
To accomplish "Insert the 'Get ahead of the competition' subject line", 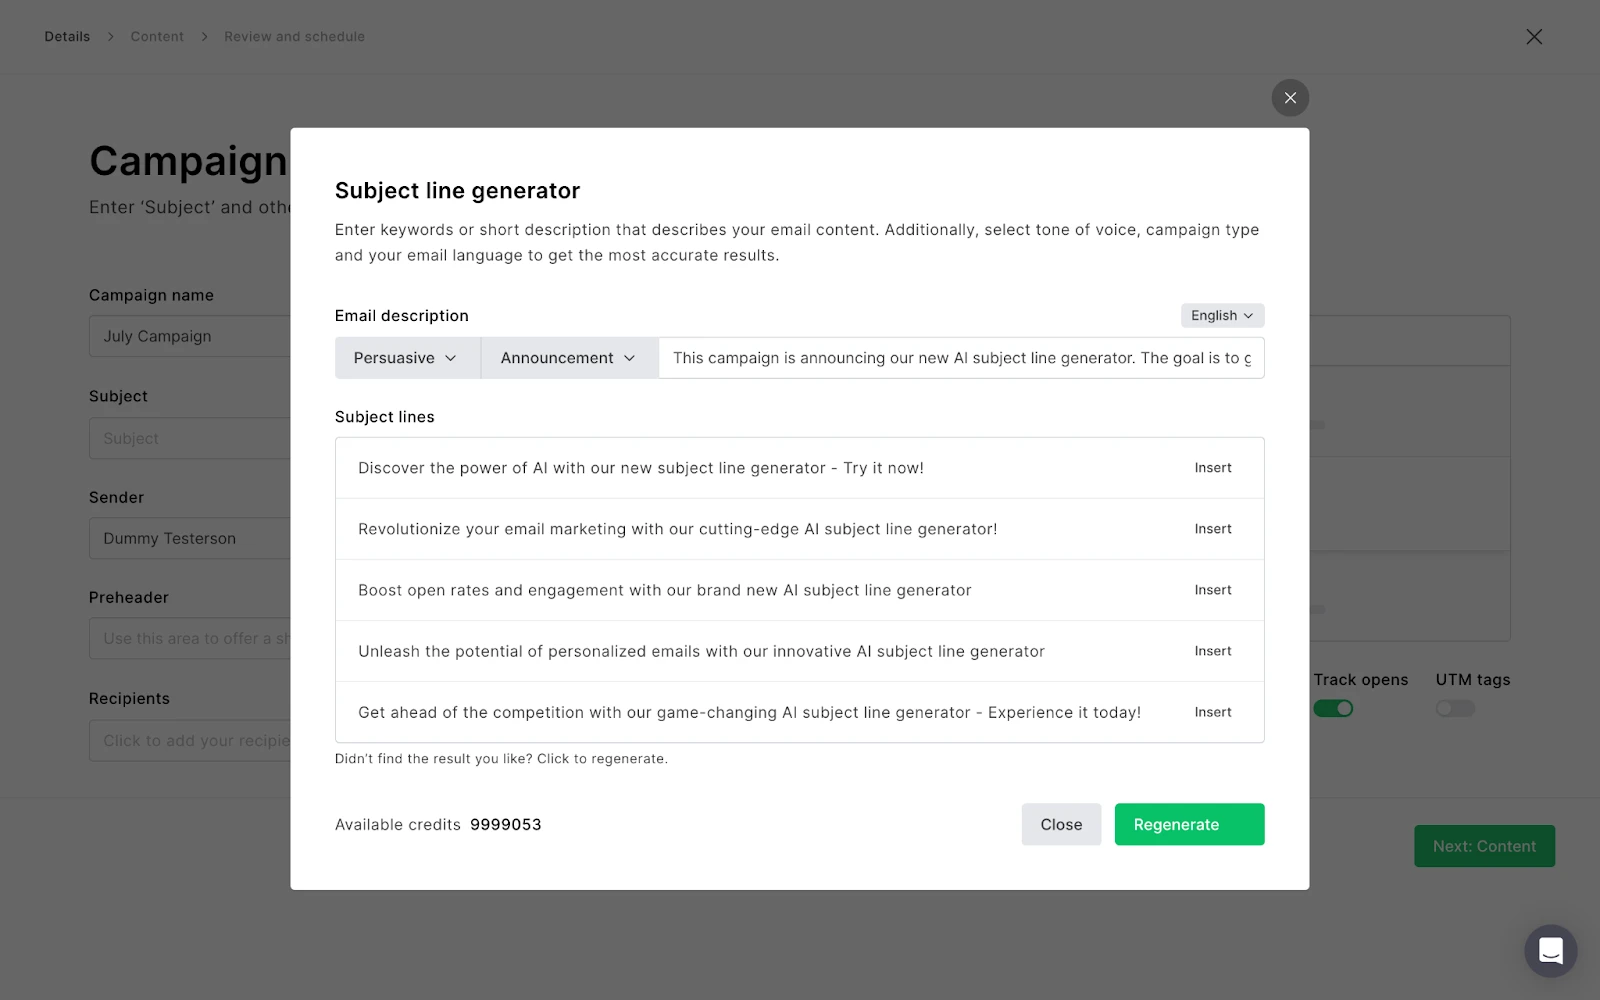I will click(1212, 712).
